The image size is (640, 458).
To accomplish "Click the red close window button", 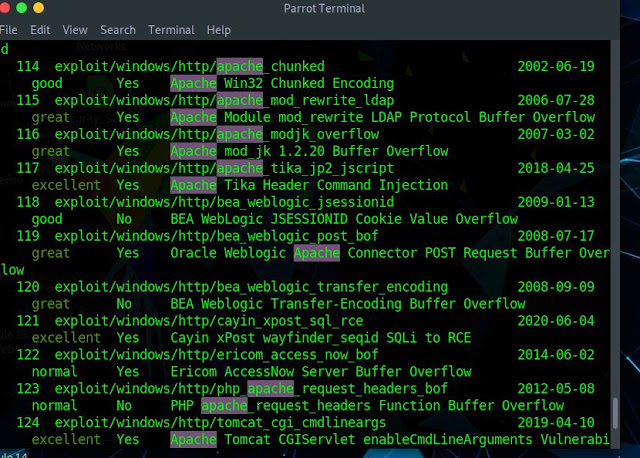I will 4,7.
